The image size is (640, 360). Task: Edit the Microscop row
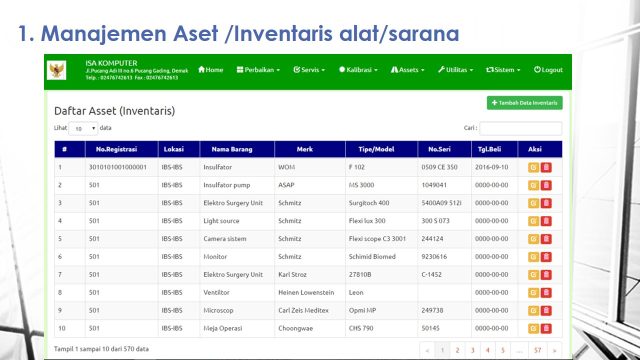click(533, 311)
